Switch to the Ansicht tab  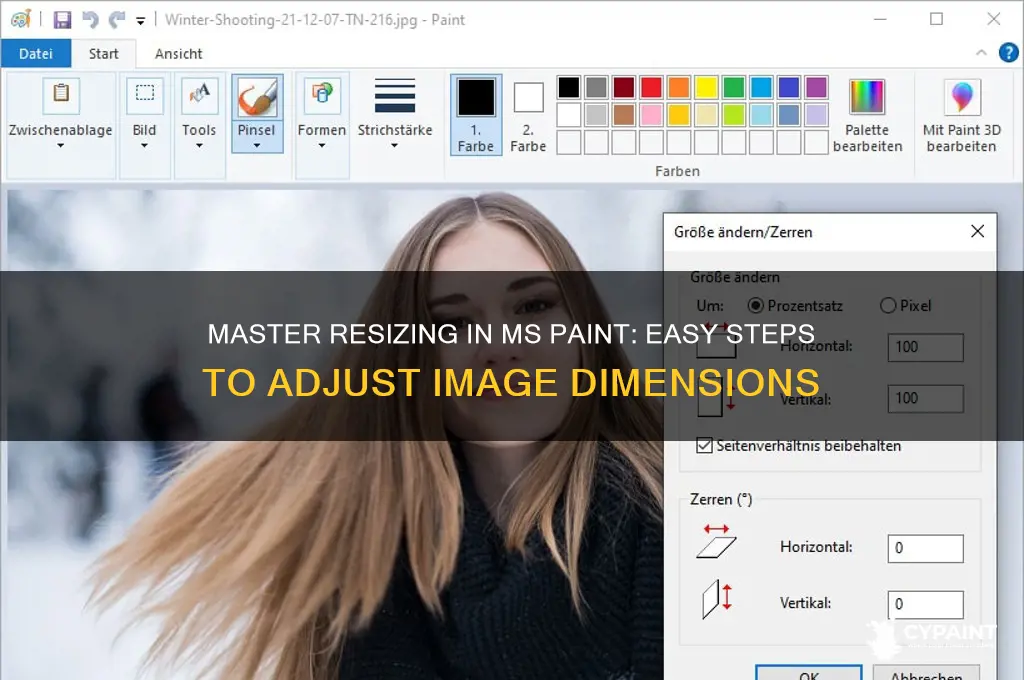[178, 54]
